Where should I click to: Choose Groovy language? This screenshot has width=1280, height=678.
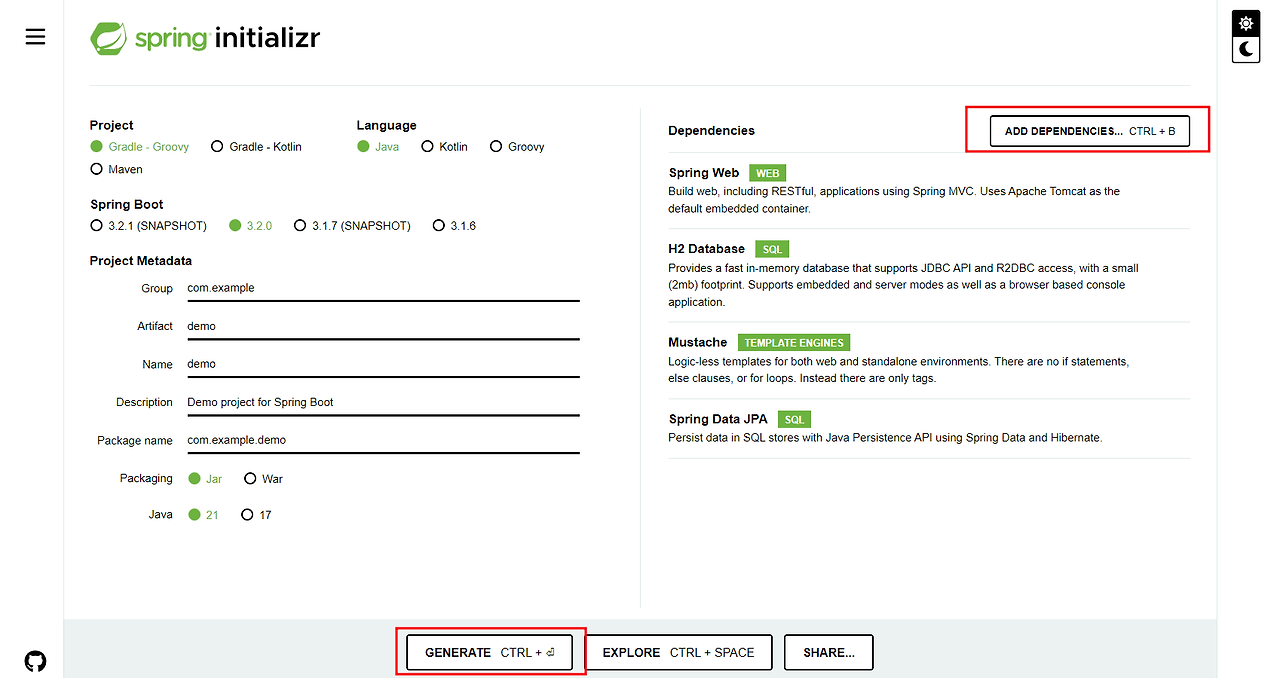(x=517, y=147)
